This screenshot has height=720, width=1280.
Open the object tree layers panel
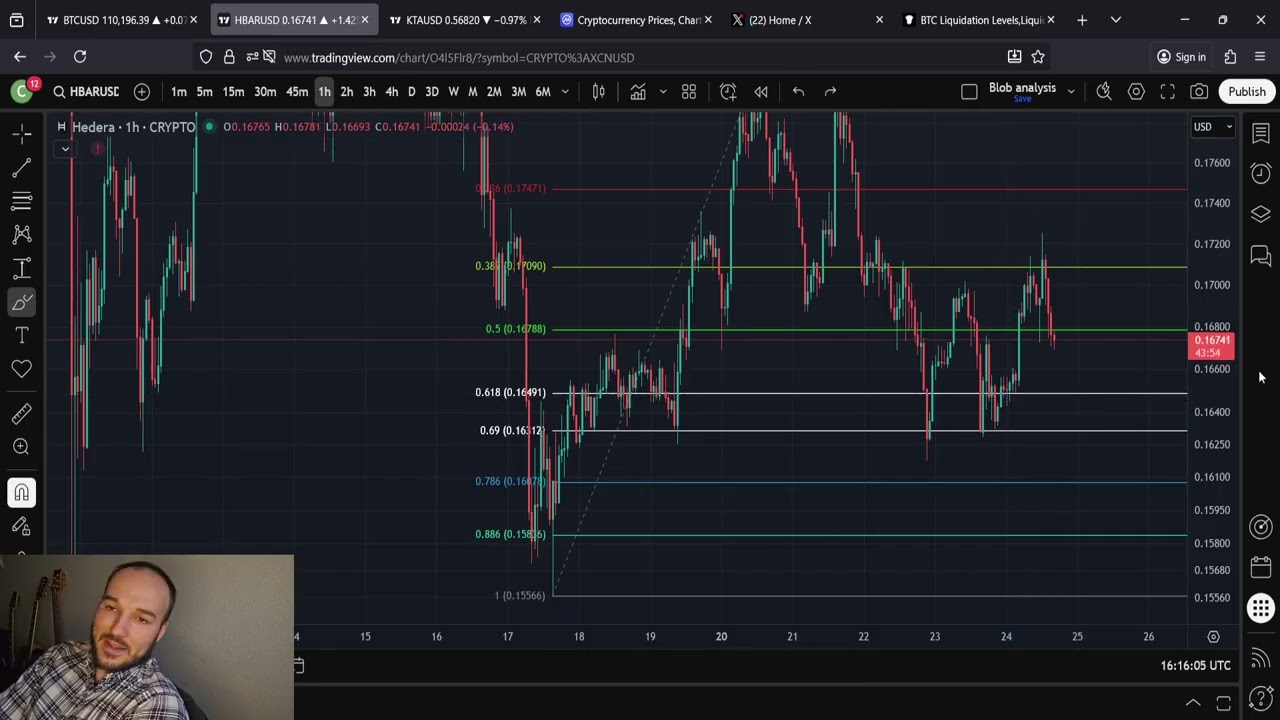pyautogui.click(x=1261, y=215)
